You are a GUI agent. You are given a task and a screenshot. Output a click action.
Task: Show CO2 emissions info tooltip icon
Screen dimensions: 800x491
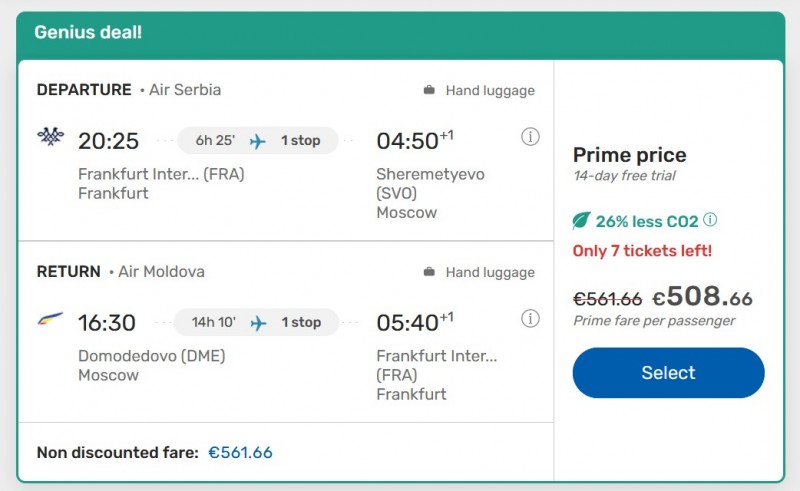(x=710, y=220)
